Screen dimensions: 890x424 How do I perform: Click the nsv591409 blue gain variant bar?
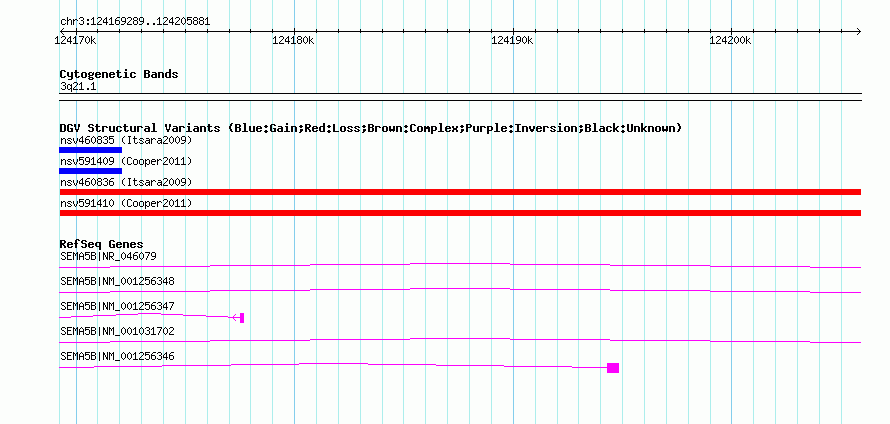91,171
